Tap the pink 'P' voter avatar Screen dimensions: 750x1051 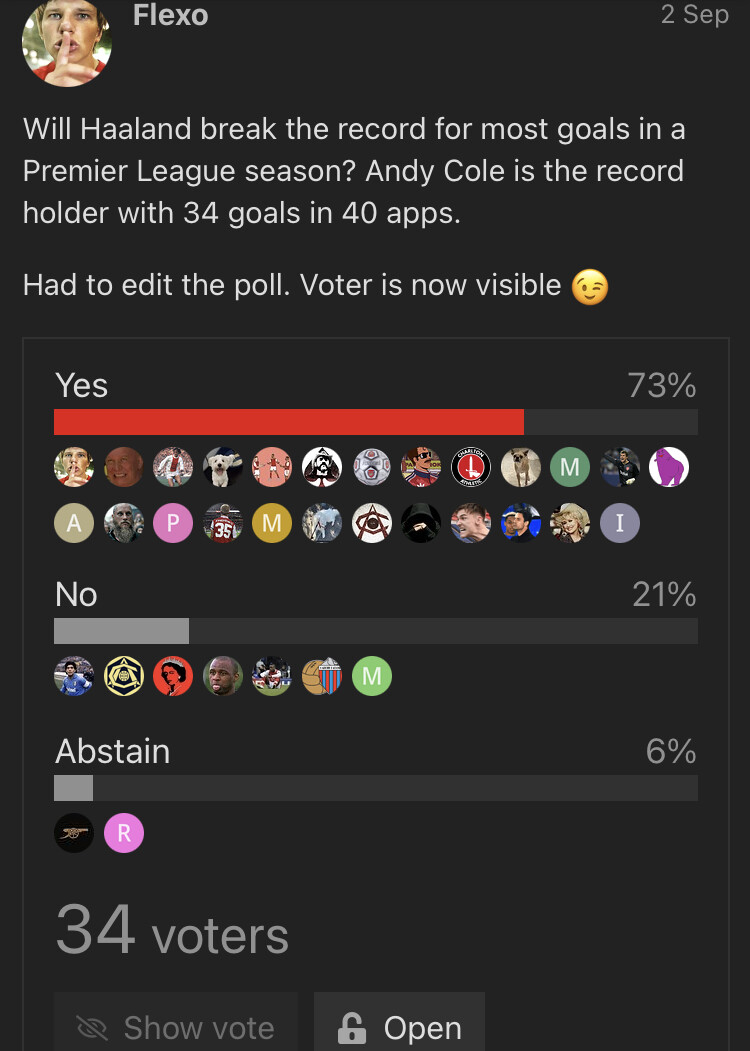coord(173,522)
